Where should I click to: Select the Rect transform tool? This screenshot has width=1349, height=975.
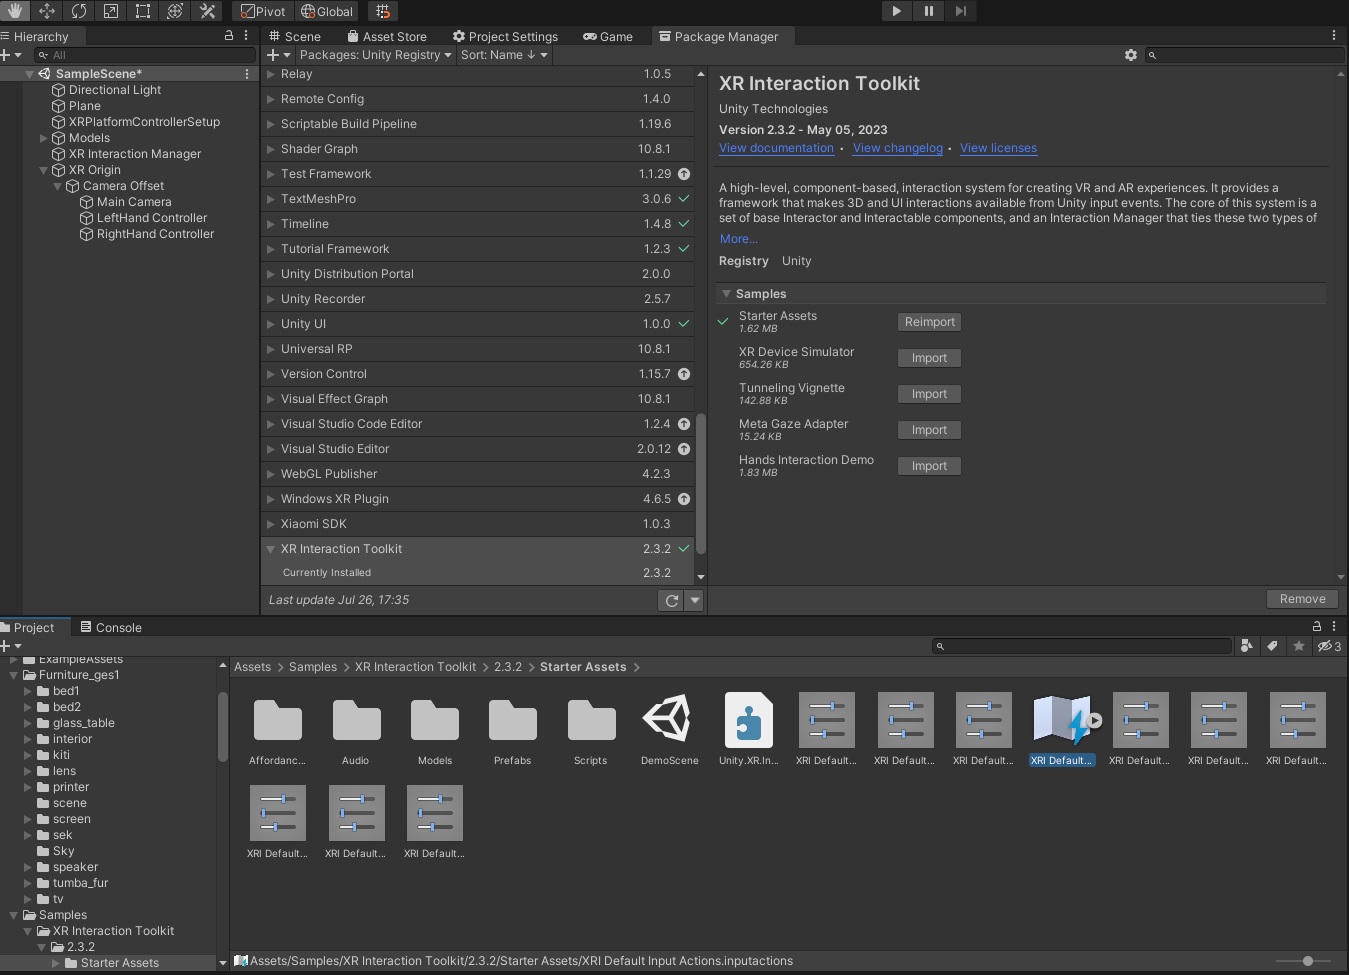pos(143,11)
